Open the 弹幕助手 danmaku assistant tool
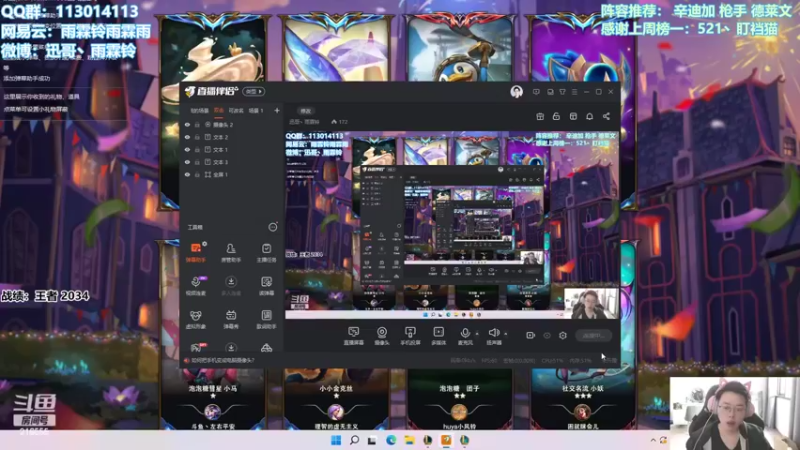This screenshot has width=800, height=450. (x=195, y=252)
